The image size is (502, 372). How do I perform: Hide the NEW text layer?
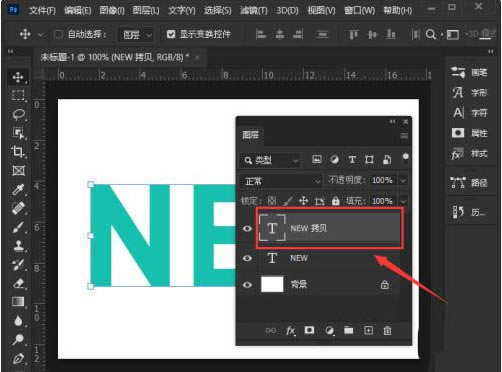[247, 258]
